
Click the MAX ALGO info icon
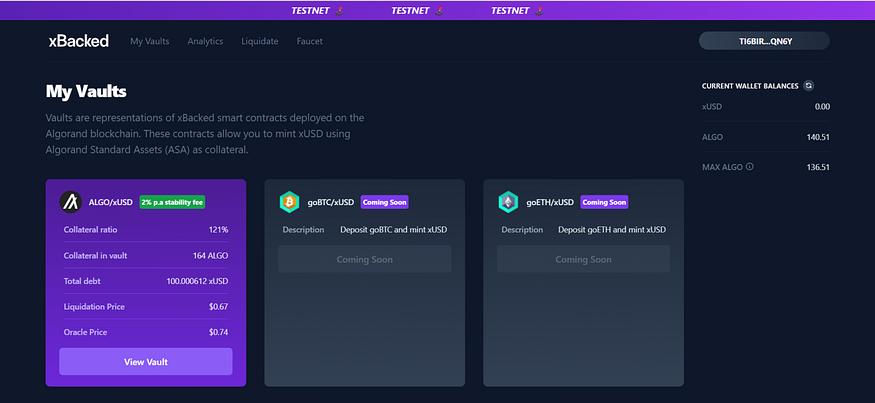click(750, 166)
